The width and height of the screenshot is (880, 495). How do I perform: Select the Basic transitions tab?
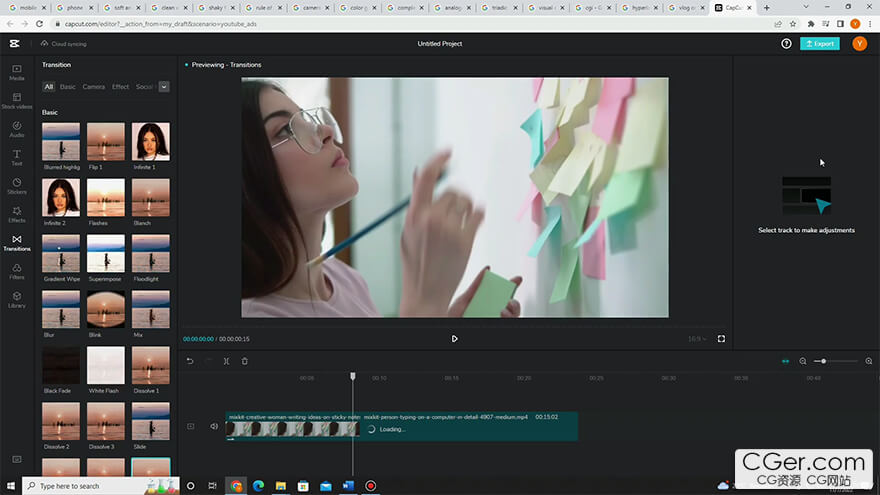[x=67, y=87]
